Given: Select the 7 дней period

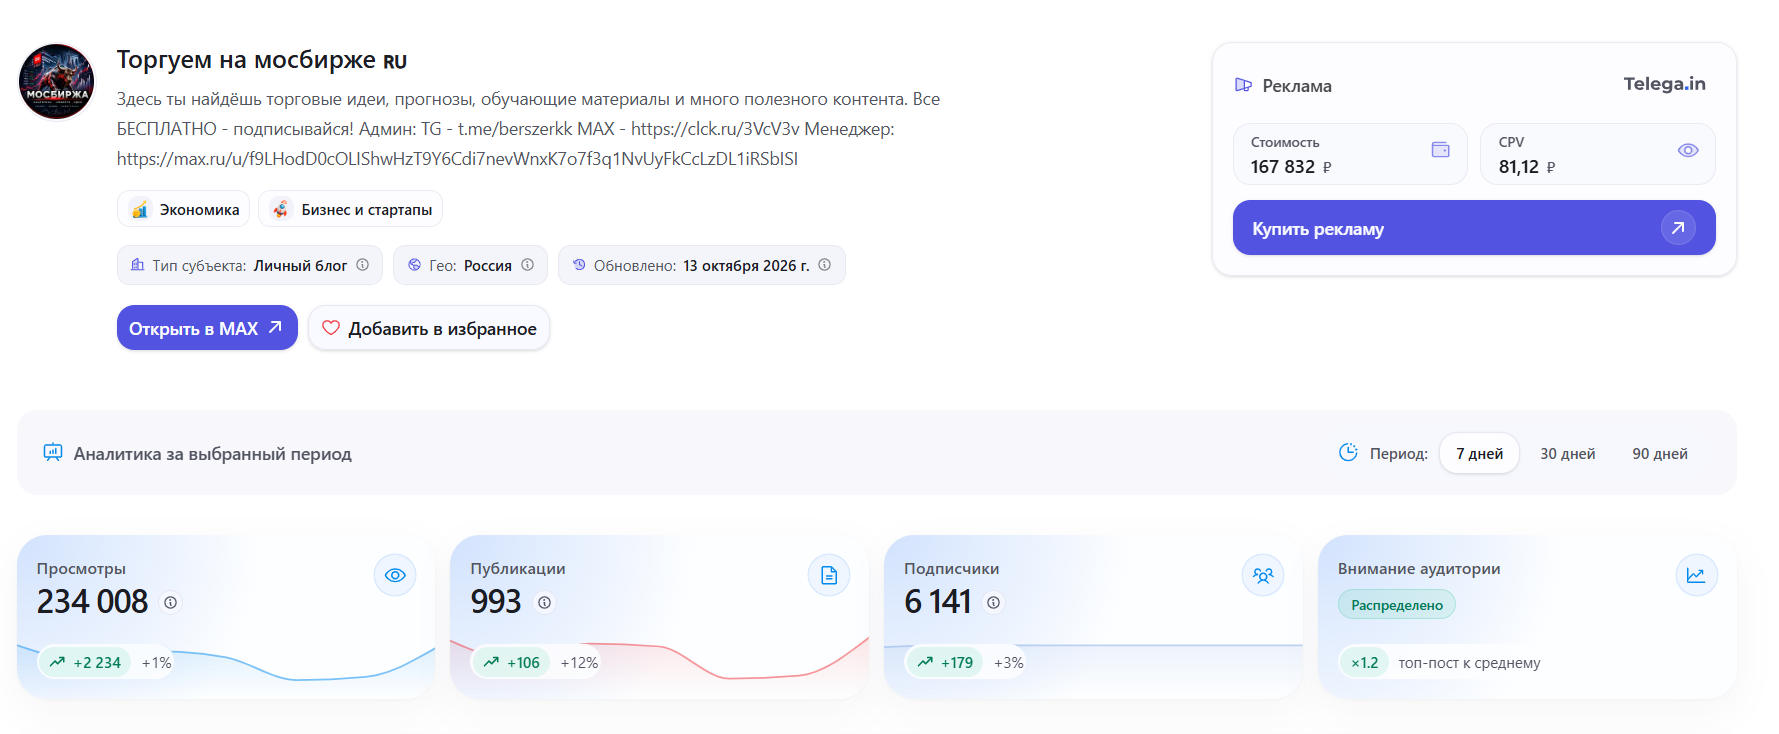Looking at the screenshot, I should click(1480, 454).
